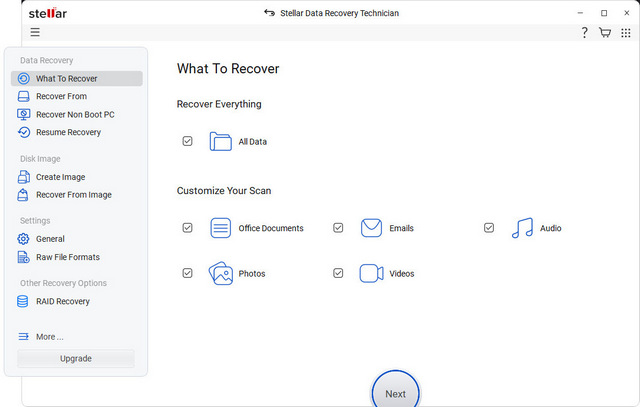Open the apps grid icon
The height and width of the screenshot is (407, 640).
coord(626,33)
